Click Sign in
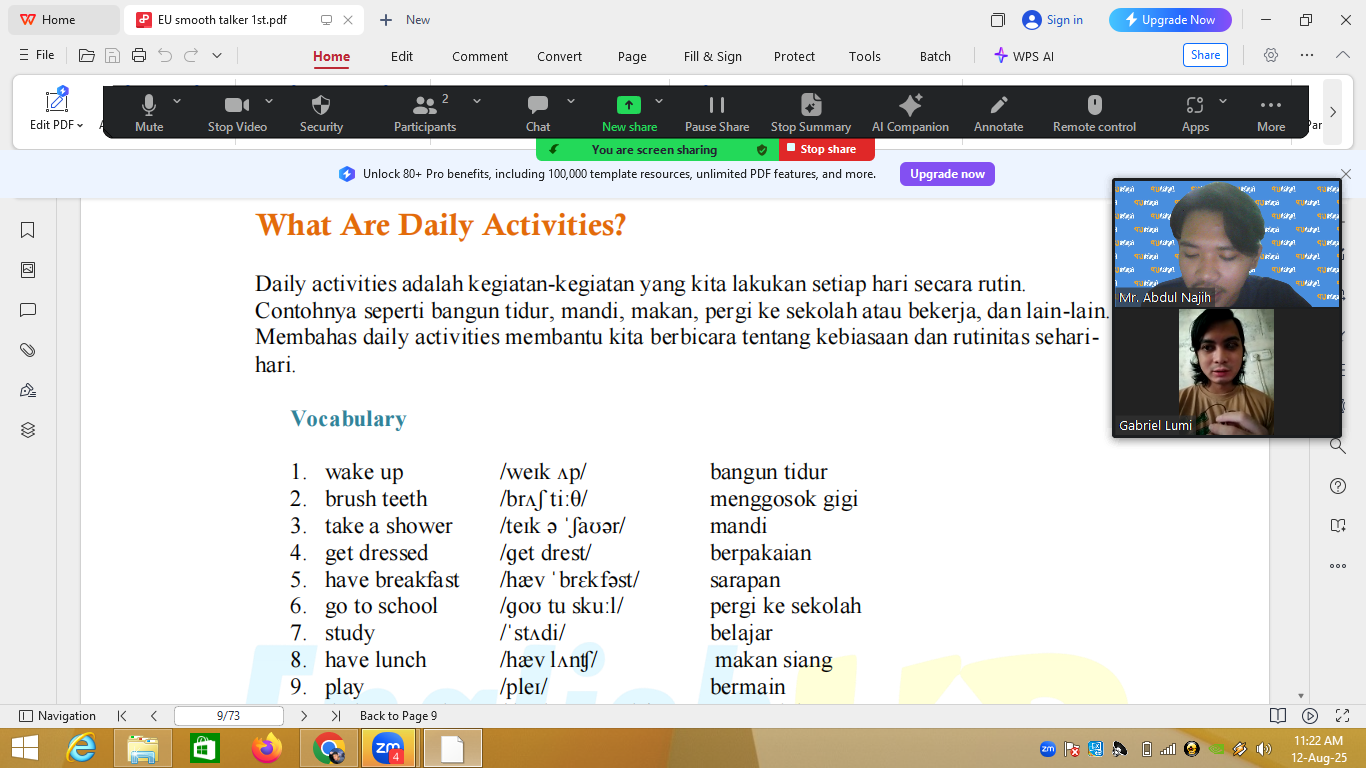The image size is (1366, 768). [1053, 20]
